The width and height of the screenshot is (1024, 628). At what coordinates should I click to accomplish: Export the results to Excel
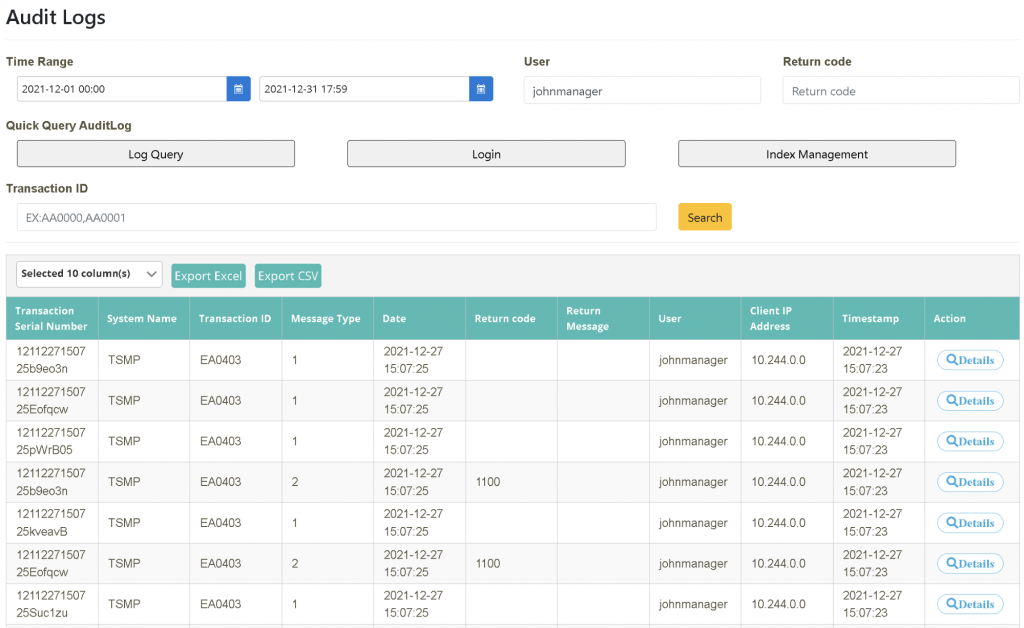point(208,275)
